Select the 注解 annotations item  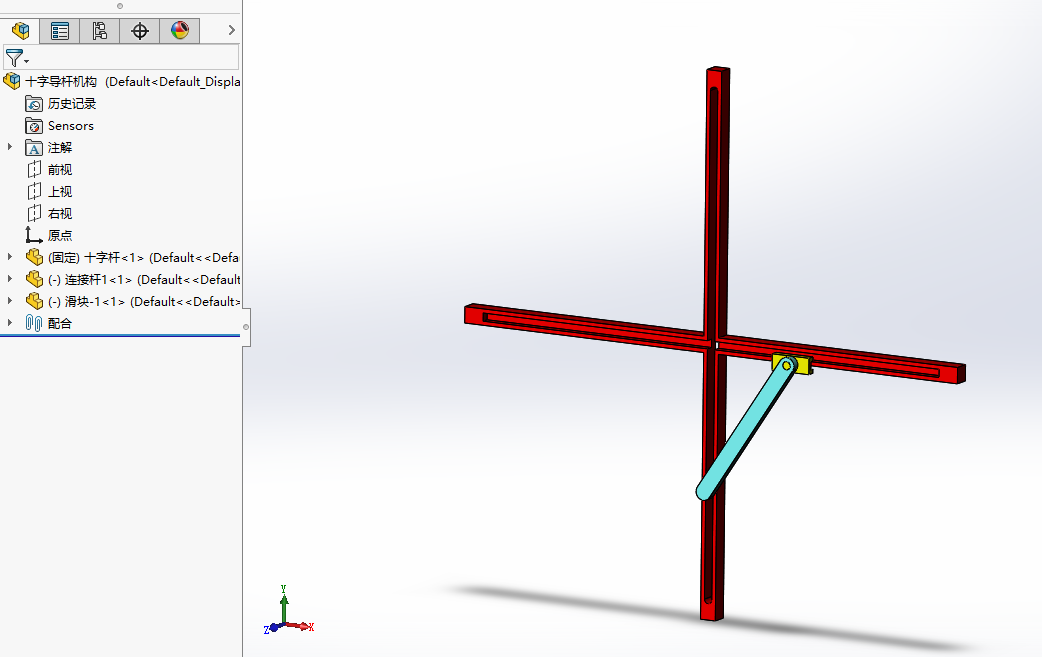click(60, 147)
